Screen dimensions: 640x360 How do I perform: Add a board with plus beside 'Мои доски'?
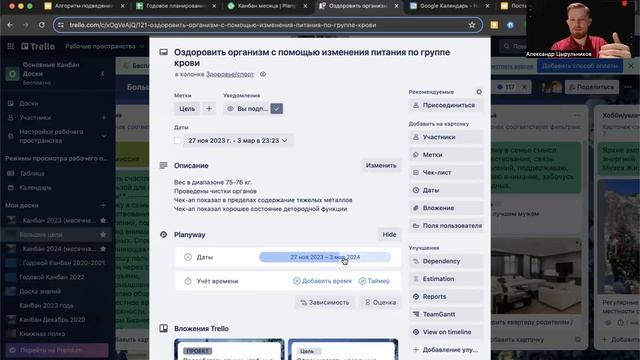pos(103,205)
